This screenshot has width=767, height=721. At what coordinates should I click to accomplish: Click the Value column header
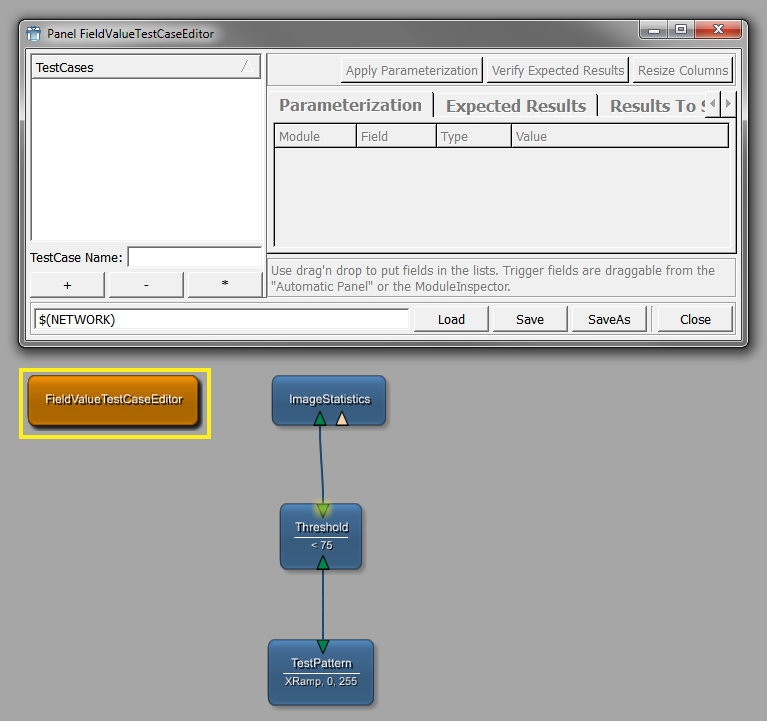pyautogui.click(x=619, y=136)
